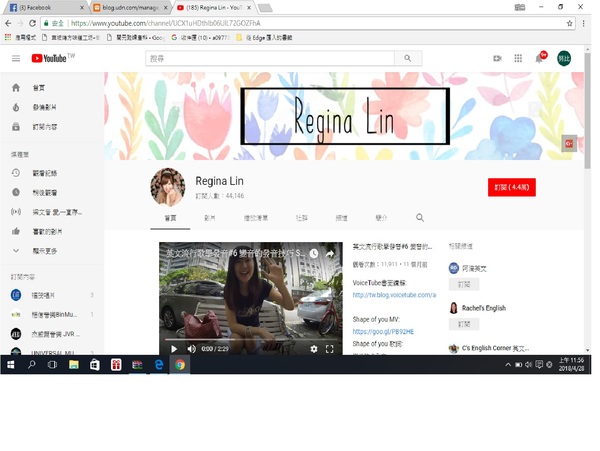Go to Home in the sidebar
Viewport: 600px width, 451px height.
pos(40,88)
